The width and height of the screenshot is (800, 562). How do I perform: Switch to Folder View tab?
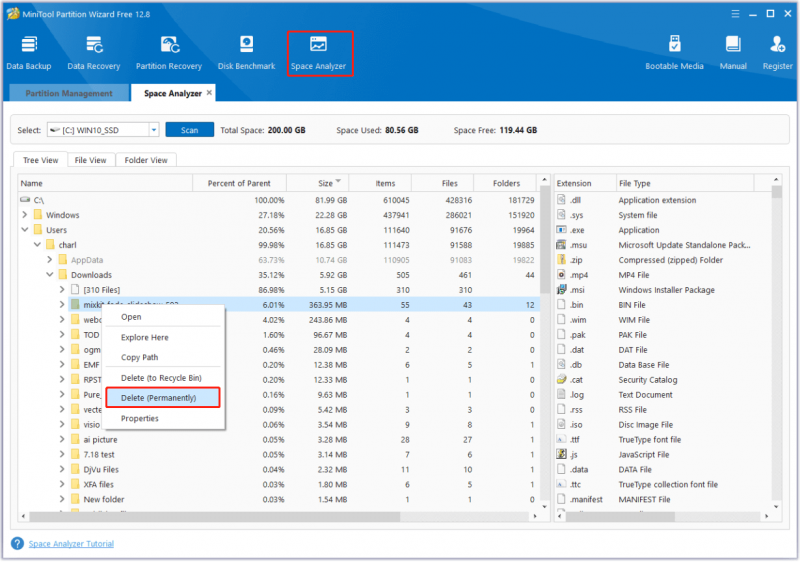click(146, 160)
